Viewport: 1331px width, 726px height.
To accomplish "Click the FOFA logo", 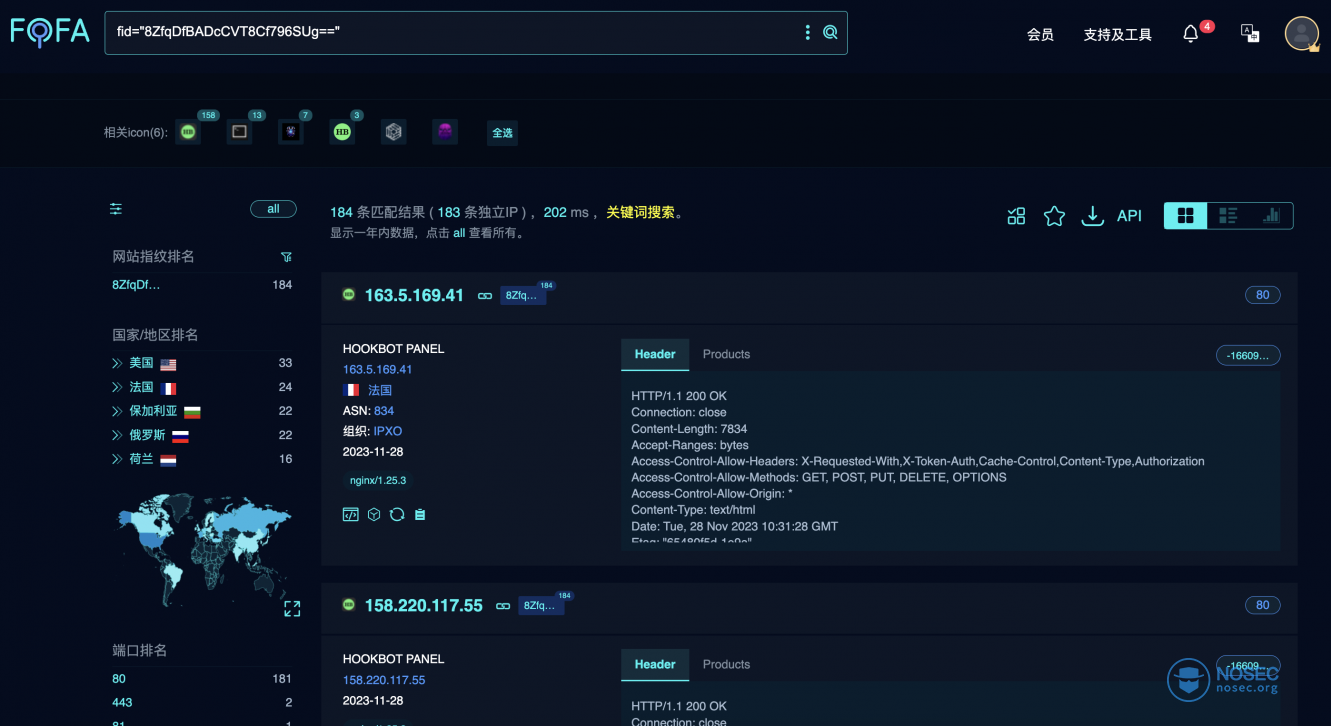I will coord(50,32).
